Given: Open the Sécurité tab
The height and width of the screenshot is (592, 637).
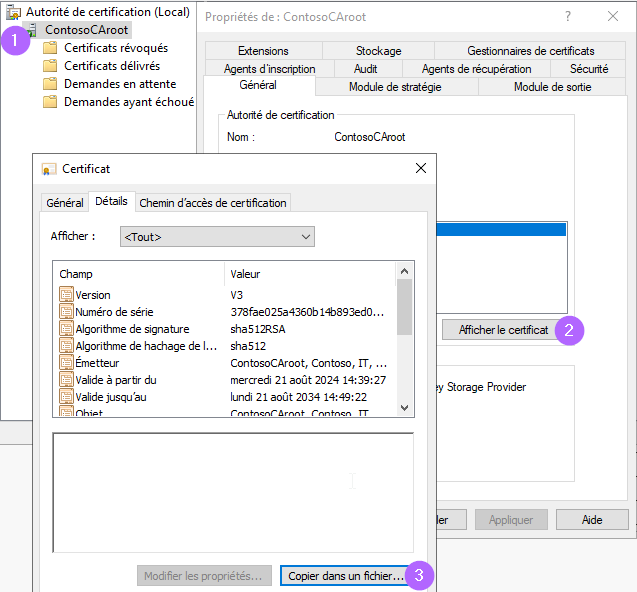Looking at the screenshot, I should pos(589,69).
